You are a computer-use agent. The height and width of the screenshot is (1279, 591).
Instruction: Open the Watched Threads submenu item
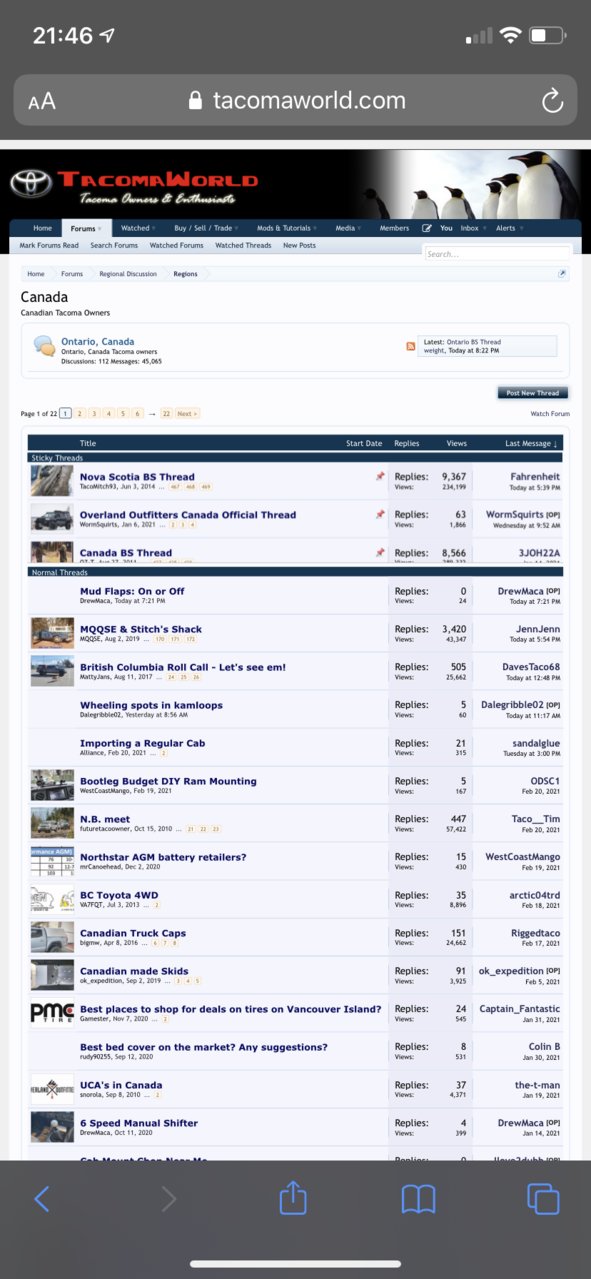point(243,245)
